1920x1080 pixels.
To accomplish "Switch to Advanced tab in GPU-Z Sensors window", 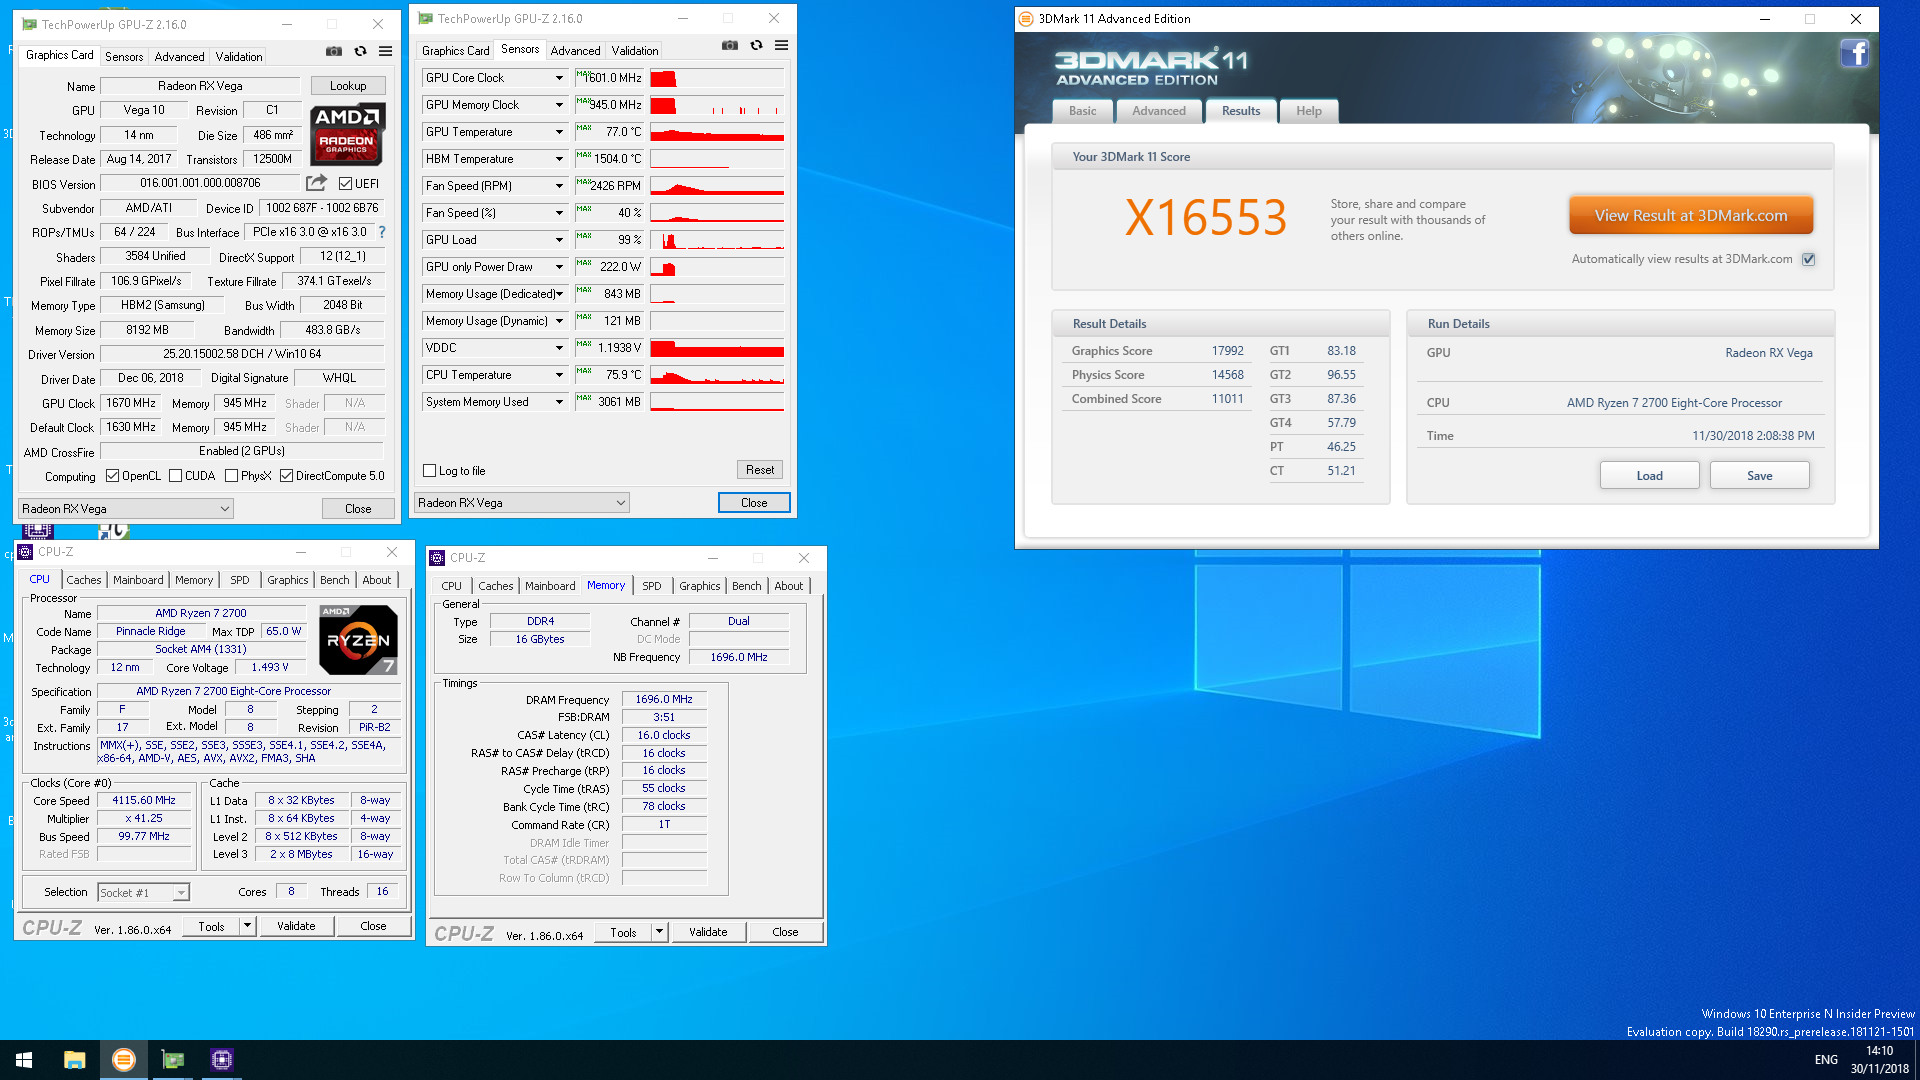I will [x=575, y=51].
